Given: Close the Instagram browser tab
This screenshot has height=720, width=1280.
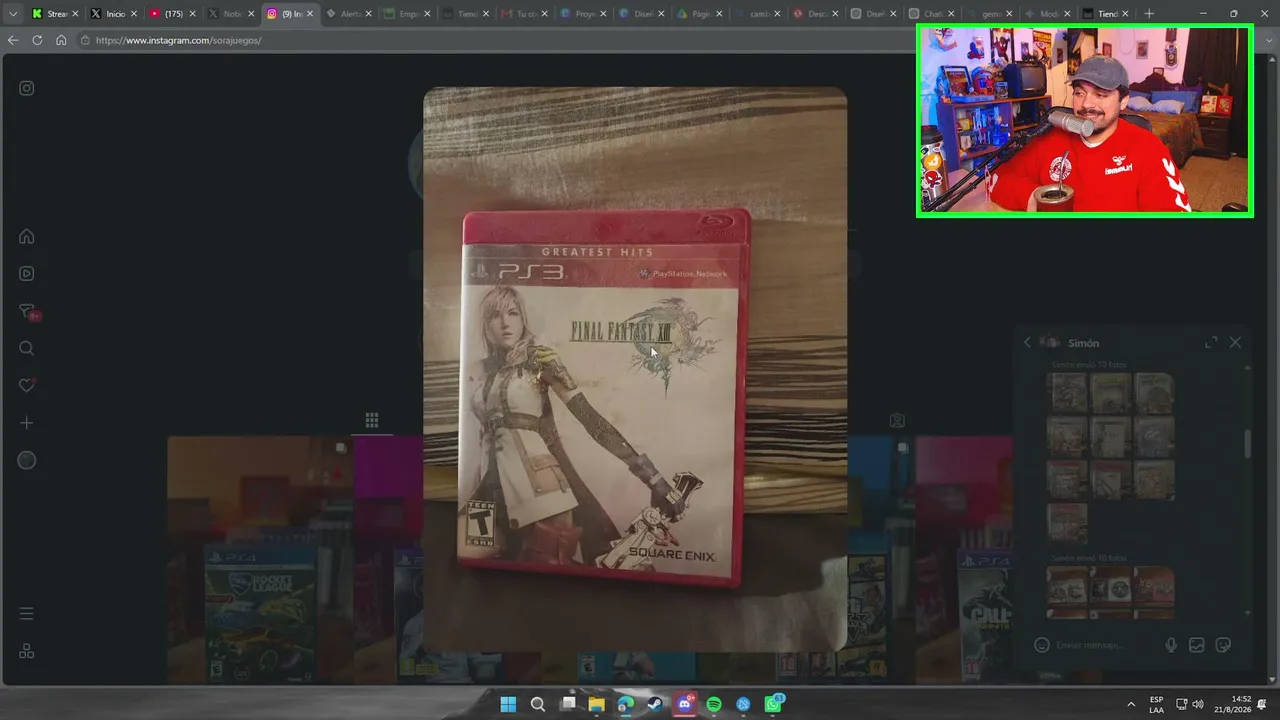Looking at the screenshot, I should (310, 14).
